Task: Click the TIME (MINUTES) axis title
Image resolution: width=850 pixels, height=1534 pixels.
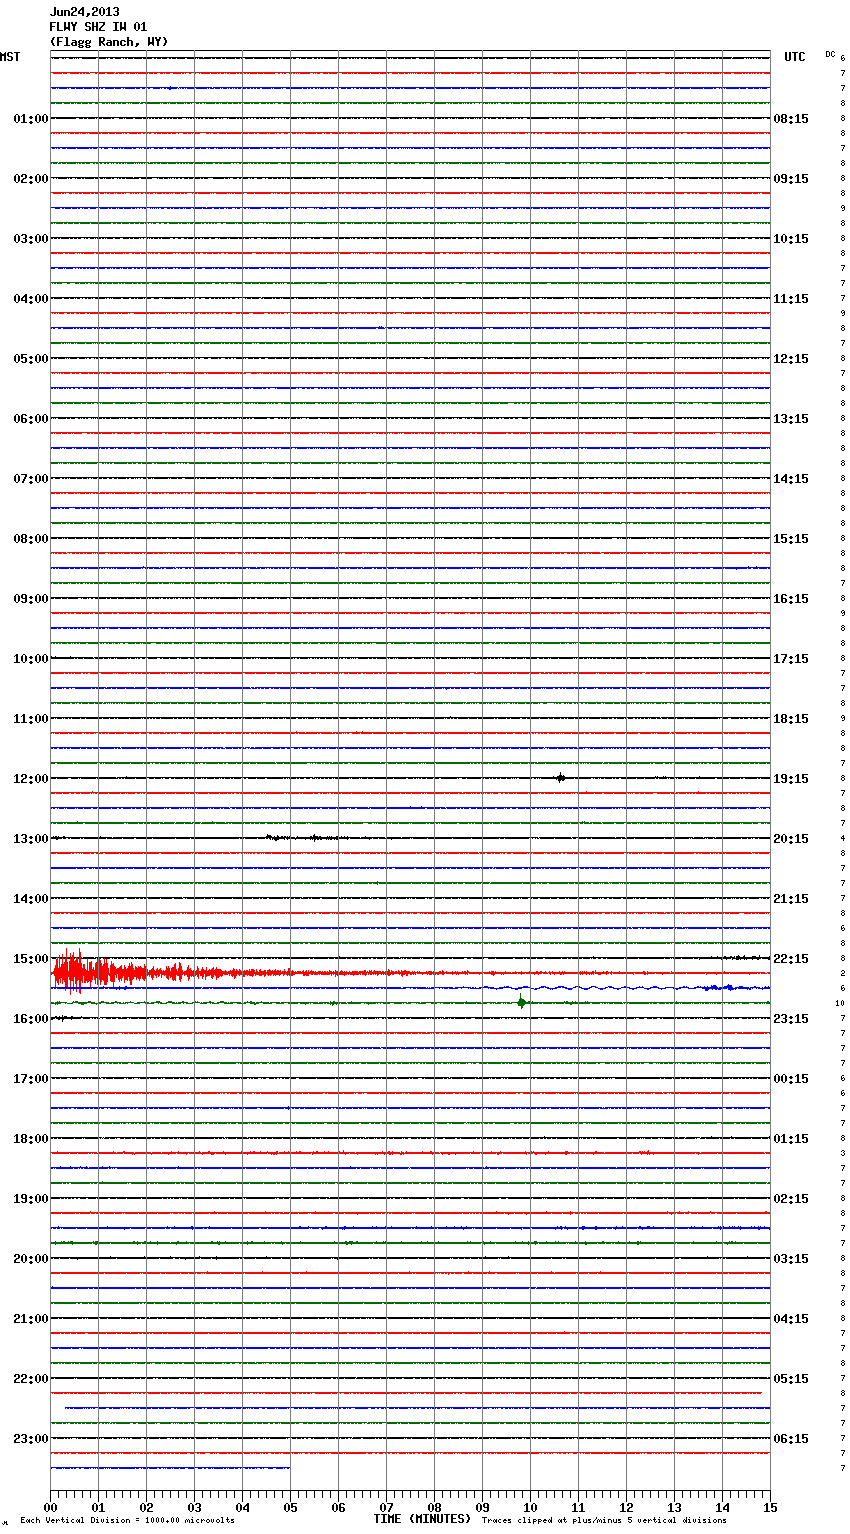Action: coord(422,1519)
